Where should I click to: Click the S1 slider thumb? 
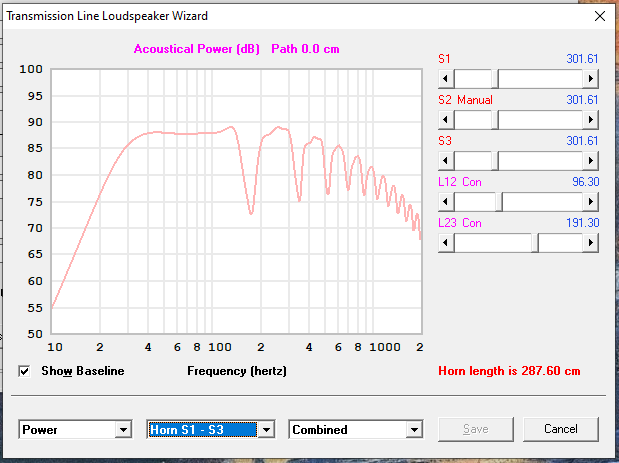click(495, 79)
